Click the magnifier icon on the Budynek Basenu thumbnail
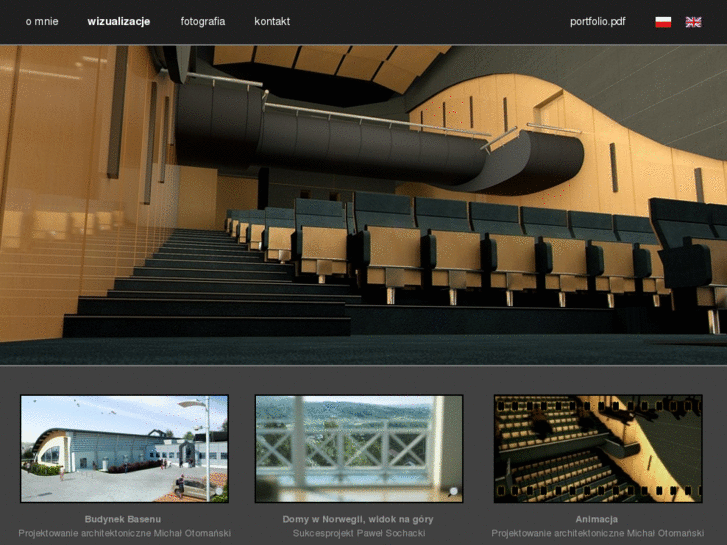Image resolution: width=727 pixels, height=545 pixels. 218,492
